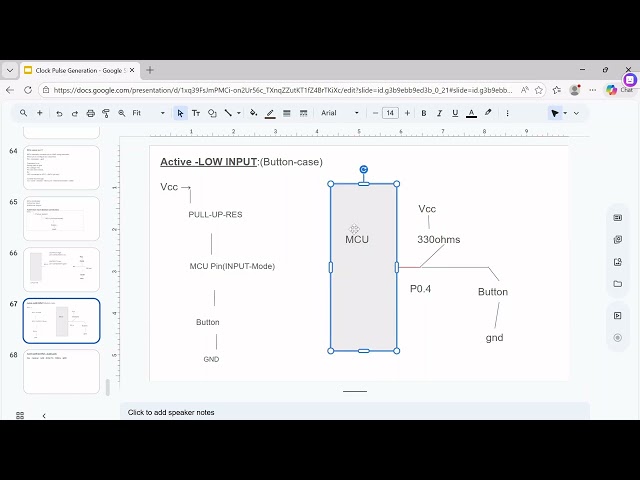Open the Fit zoom level dropdown
This screenshot has width=640, height=480.
(148, 113)
